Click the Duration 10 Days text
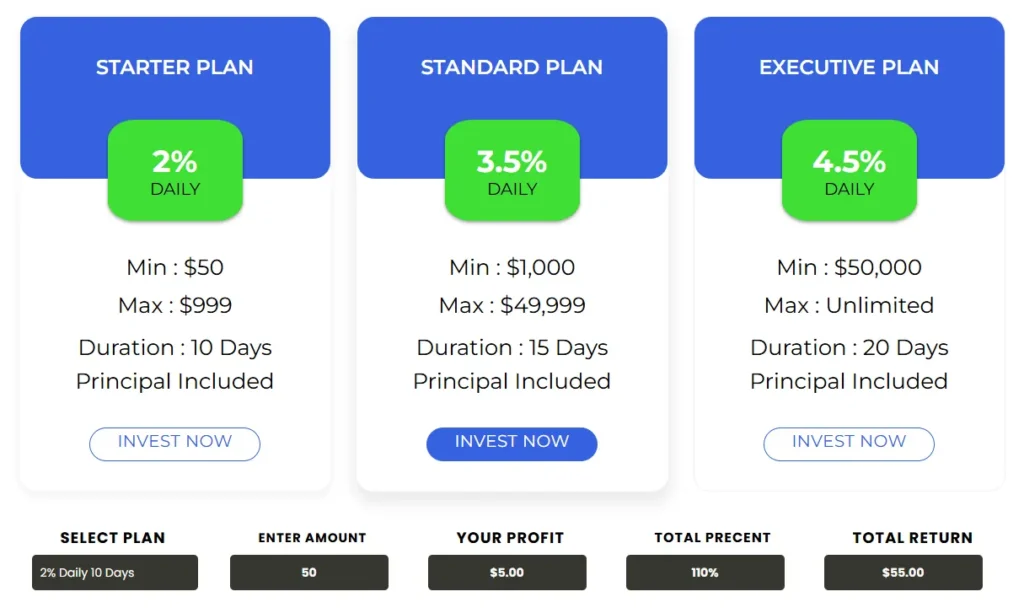 pos(175,348)
